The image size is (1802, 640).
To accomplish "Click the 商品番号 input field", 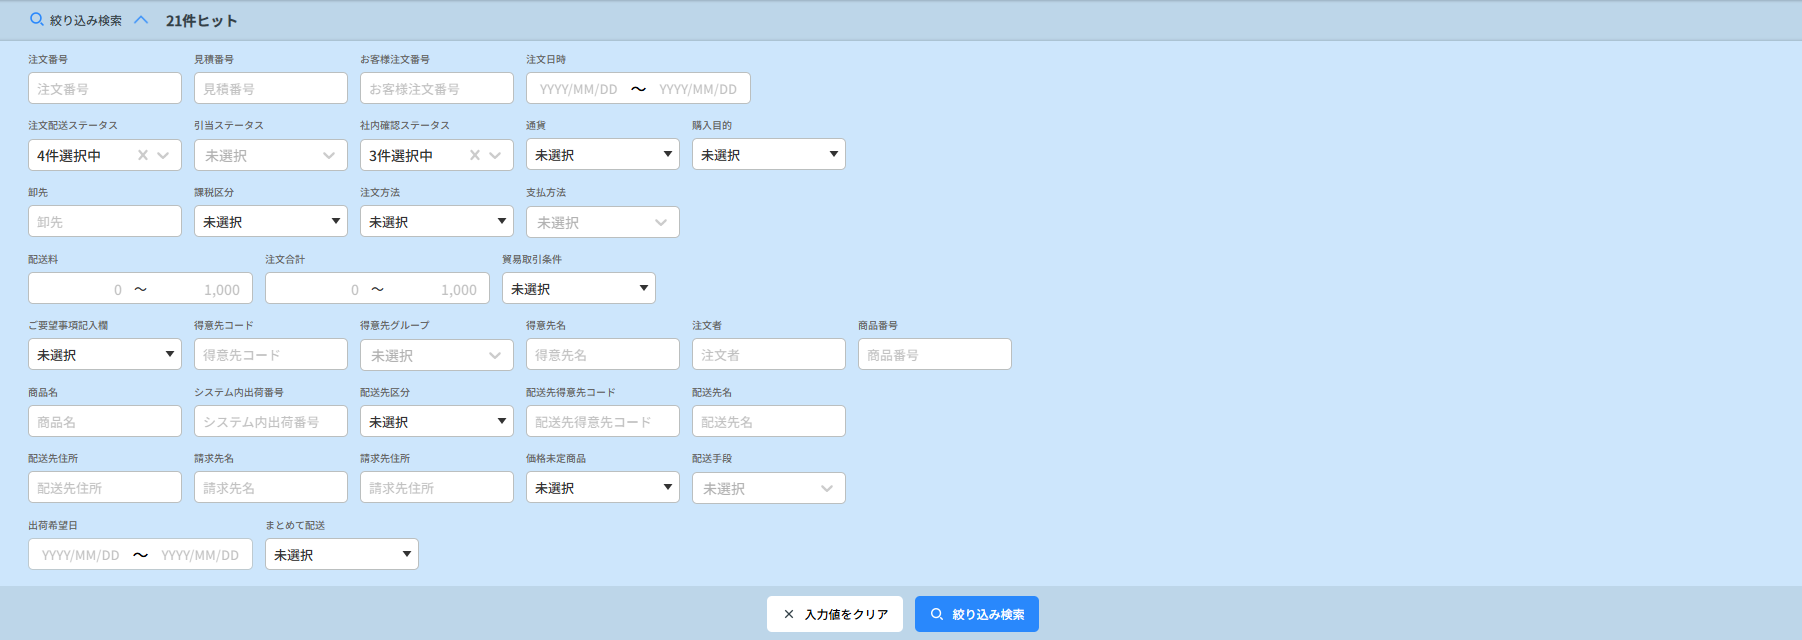I will [x=934, y=355].
